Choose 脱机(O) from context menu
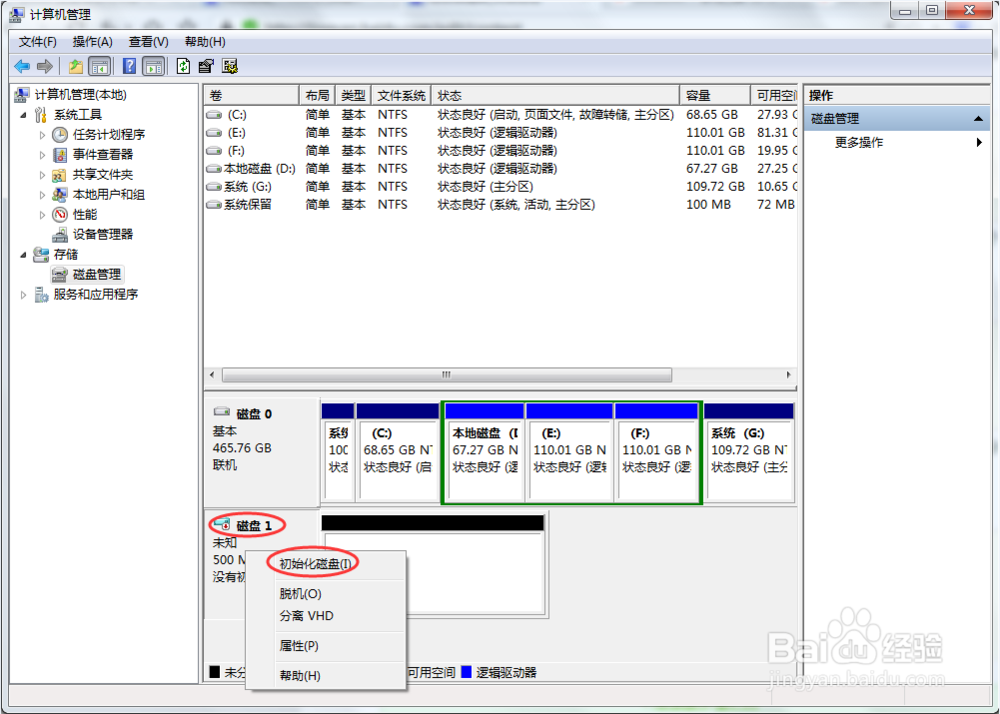 326,594
